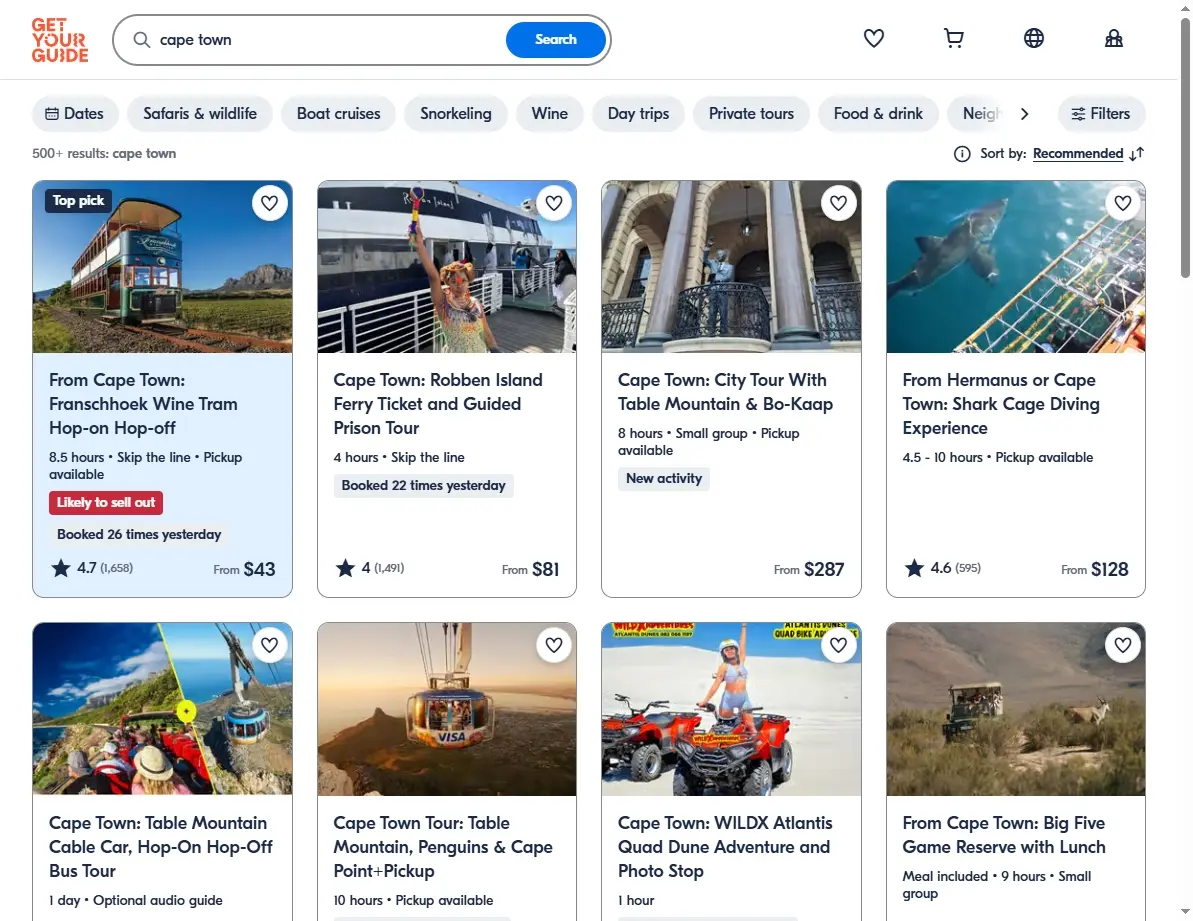Click the From $43 price
1193x921 pixels.
pos(244,570)
